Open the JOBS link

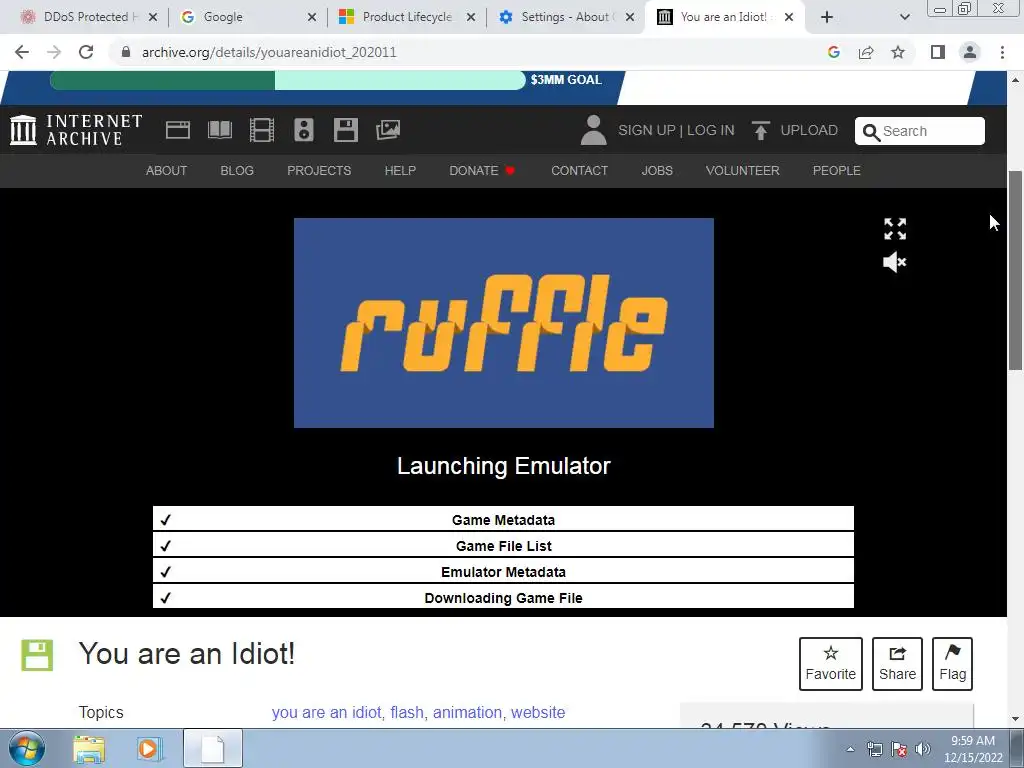coord(657,170)
